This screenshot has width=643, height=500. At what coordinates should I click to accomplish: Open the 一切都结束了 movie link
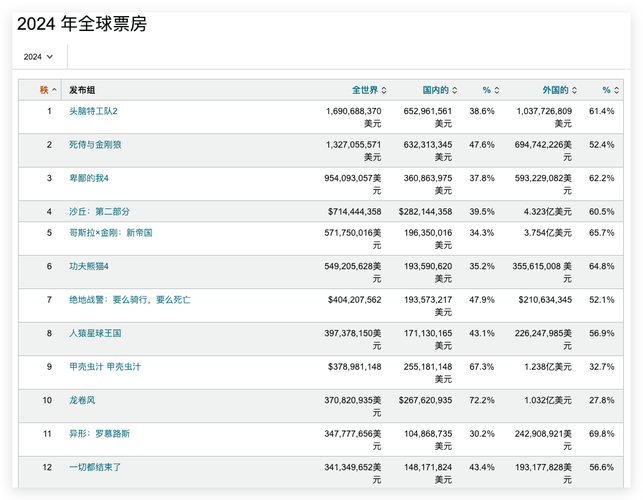point(95,467)
